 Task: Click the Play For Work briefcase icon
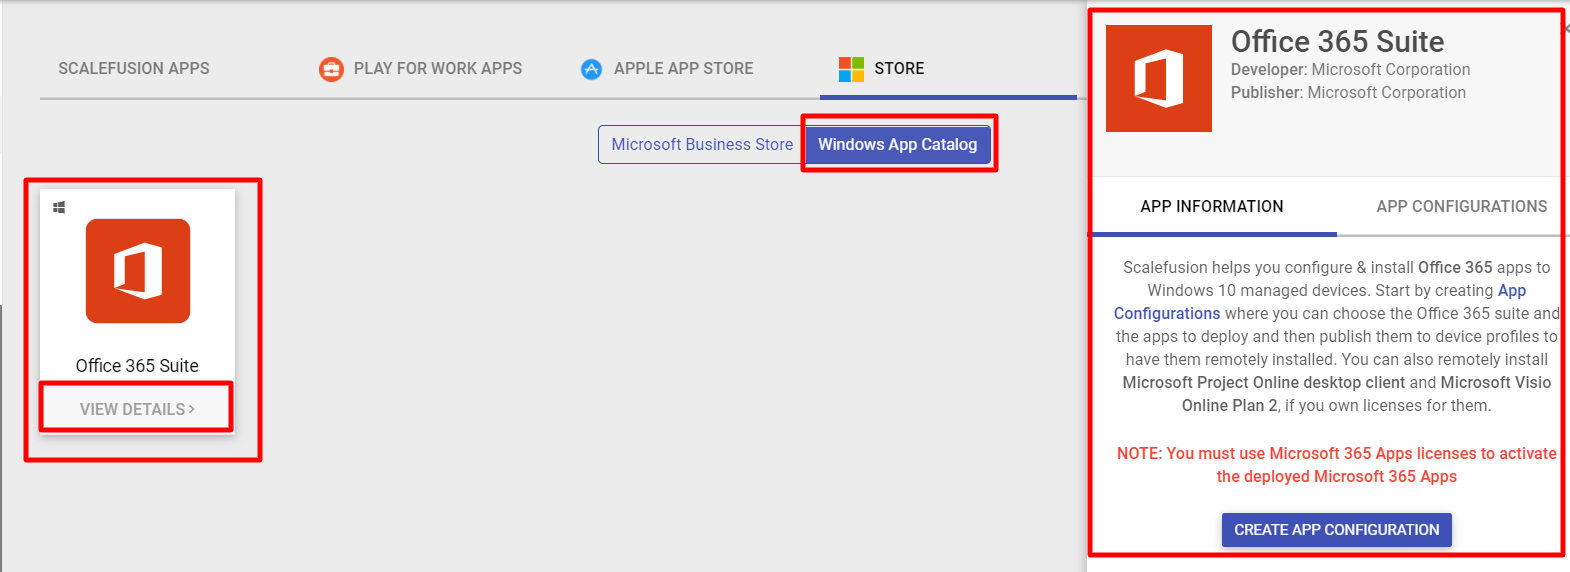(331, 69)
